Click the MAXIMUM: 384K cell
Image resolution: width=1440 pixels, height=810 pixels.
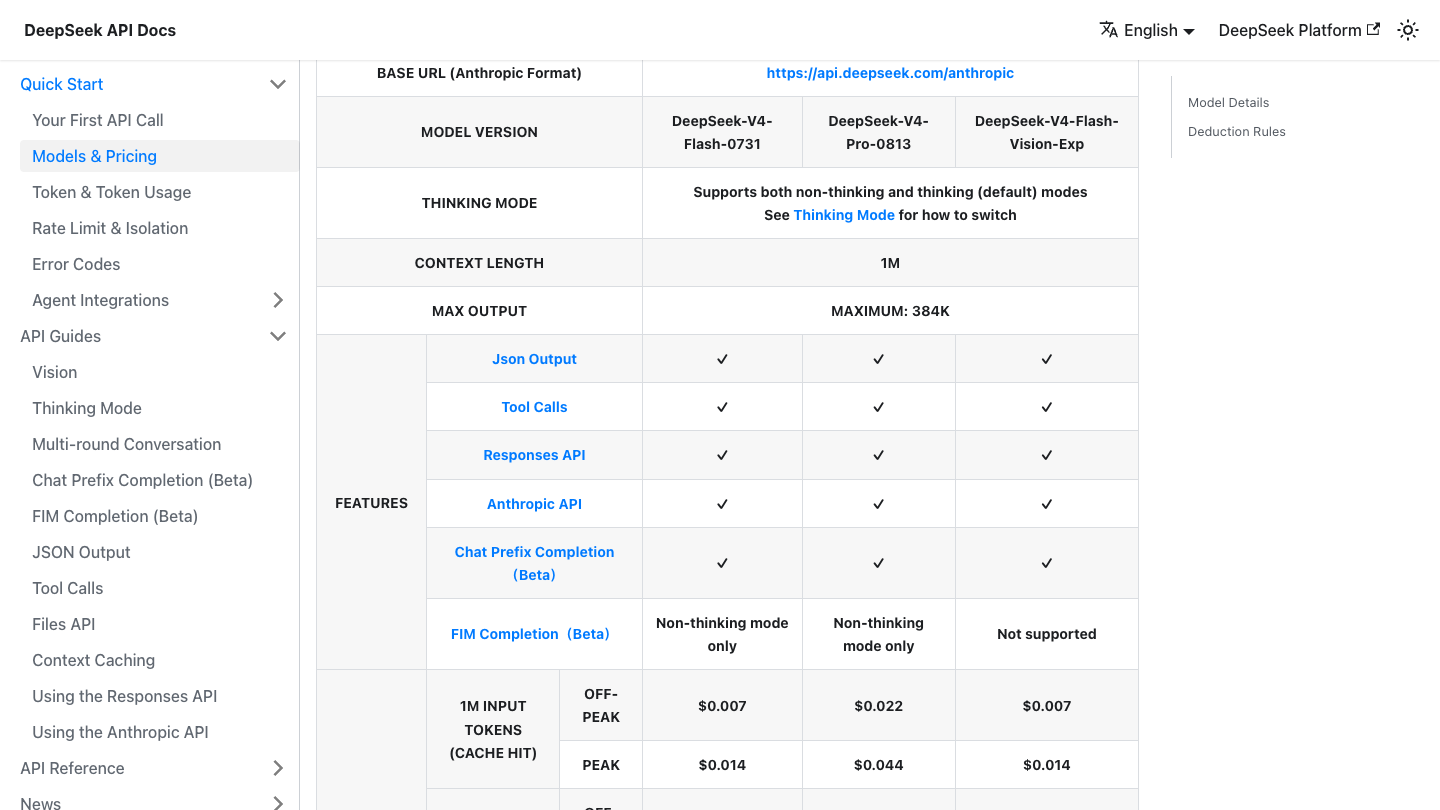pyautogui.click(x=890, y=311)
